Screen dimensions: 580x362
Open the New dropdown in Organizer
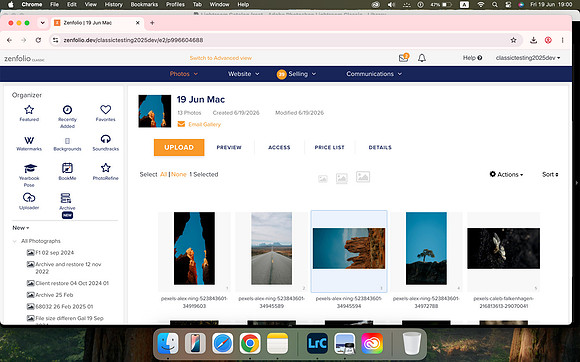tap(21, 228)
